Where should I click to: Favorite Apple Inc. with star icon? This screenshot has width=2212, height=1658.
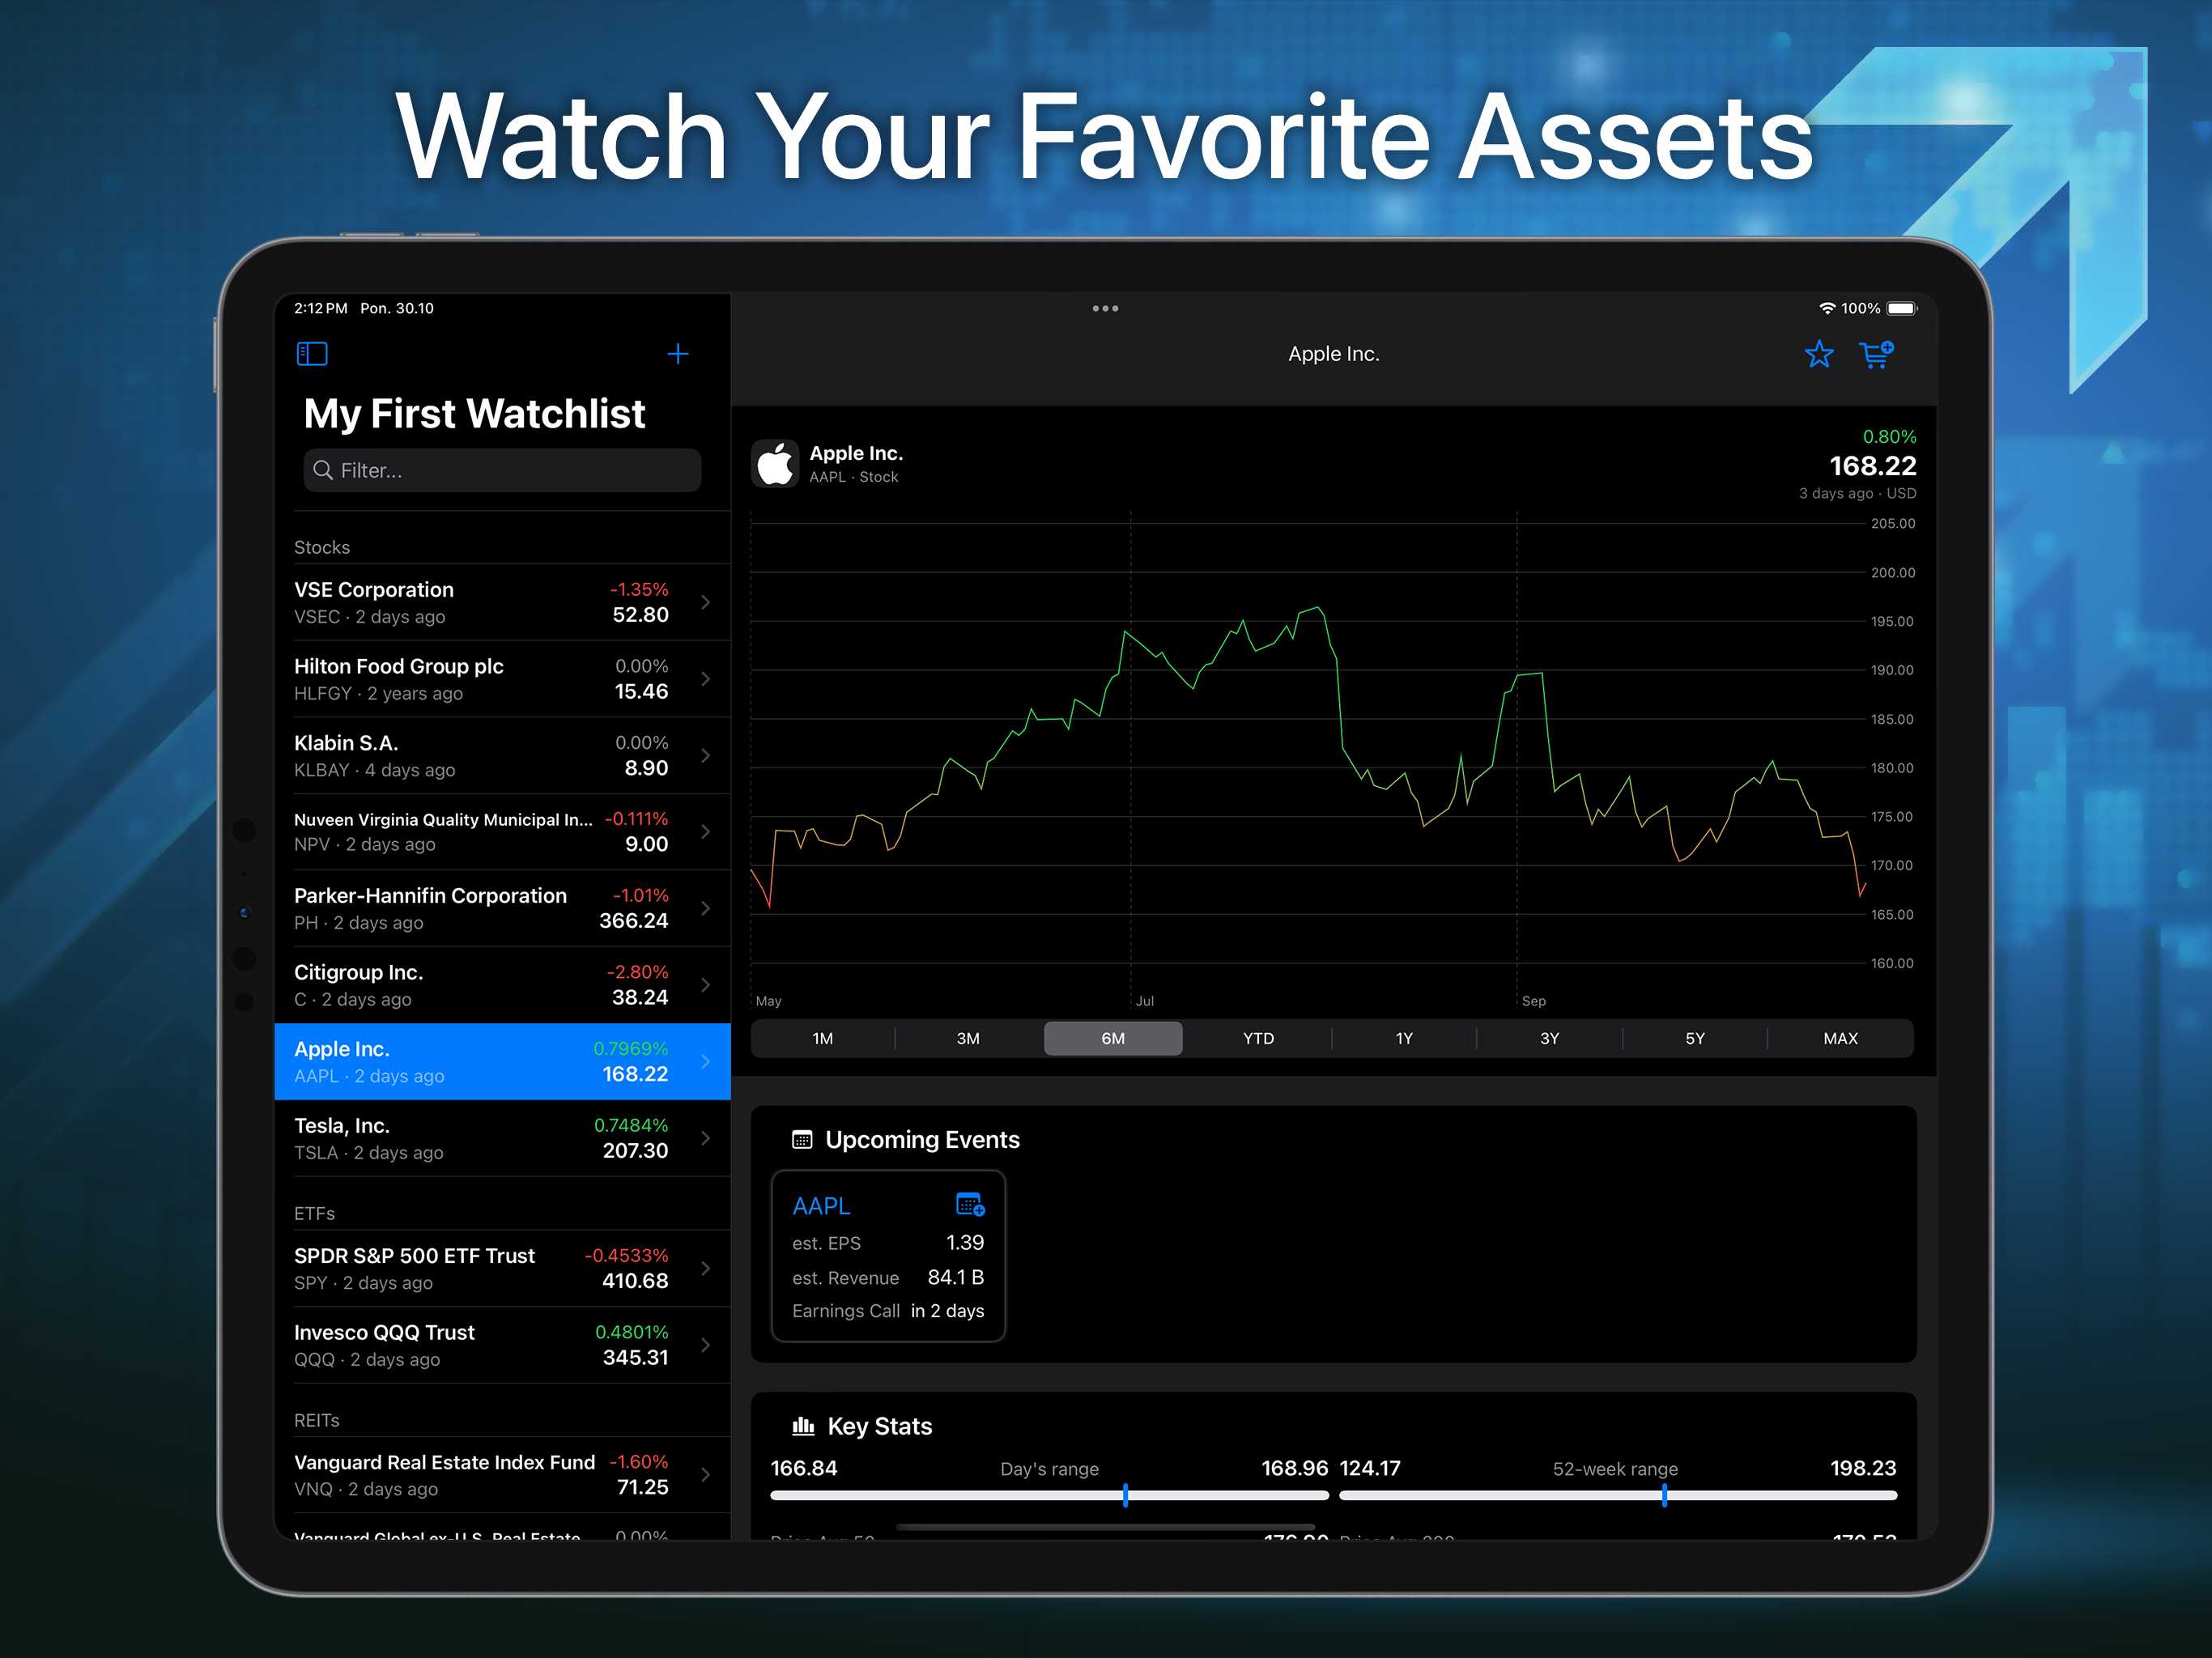1819,354
